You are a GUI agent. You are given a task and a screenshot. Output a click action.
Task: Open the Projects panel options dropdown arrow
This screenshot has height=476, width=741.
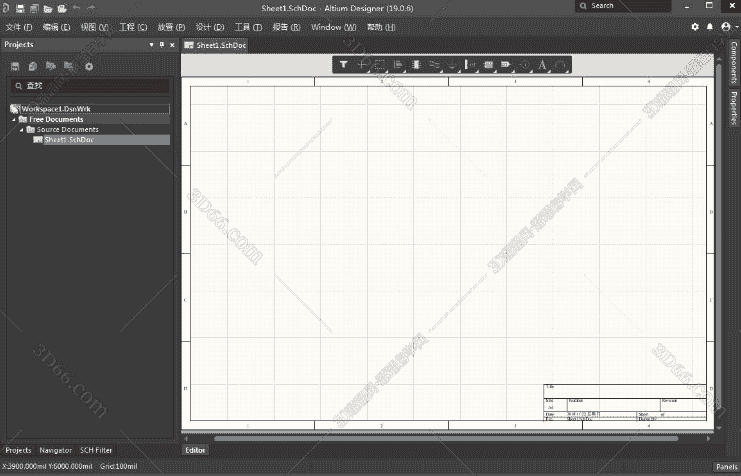coord(151,45)
